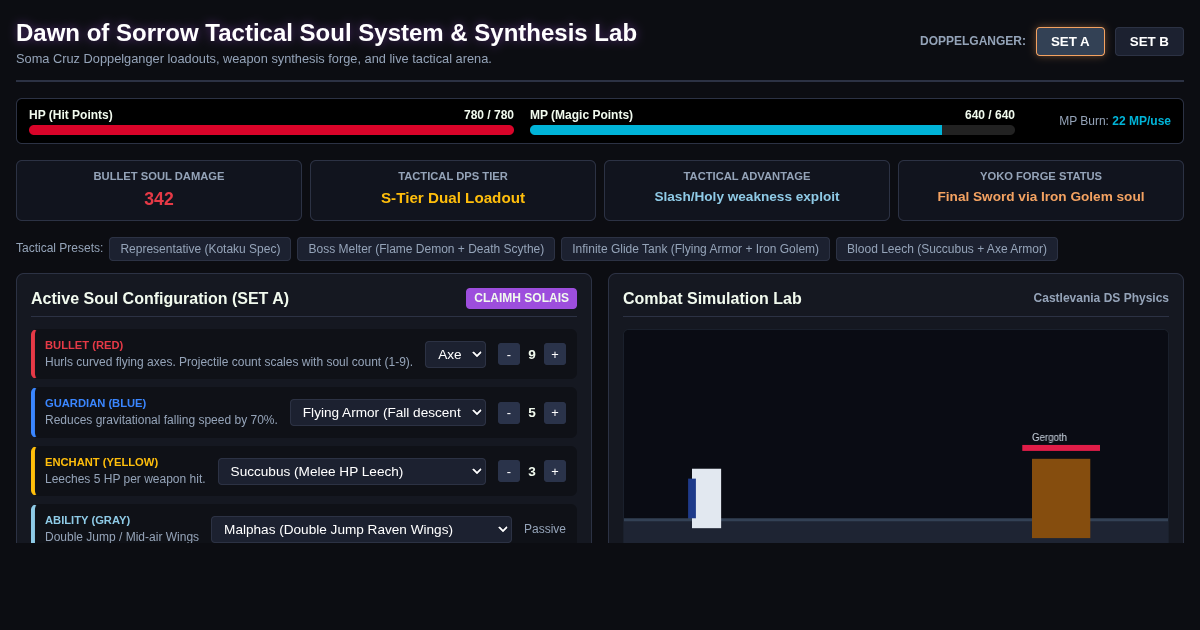Viewport: 1200px width, 630px height.
Task: Click 'Reduces gravitational falling speed by 70%.' description
Action: (161, 420)
